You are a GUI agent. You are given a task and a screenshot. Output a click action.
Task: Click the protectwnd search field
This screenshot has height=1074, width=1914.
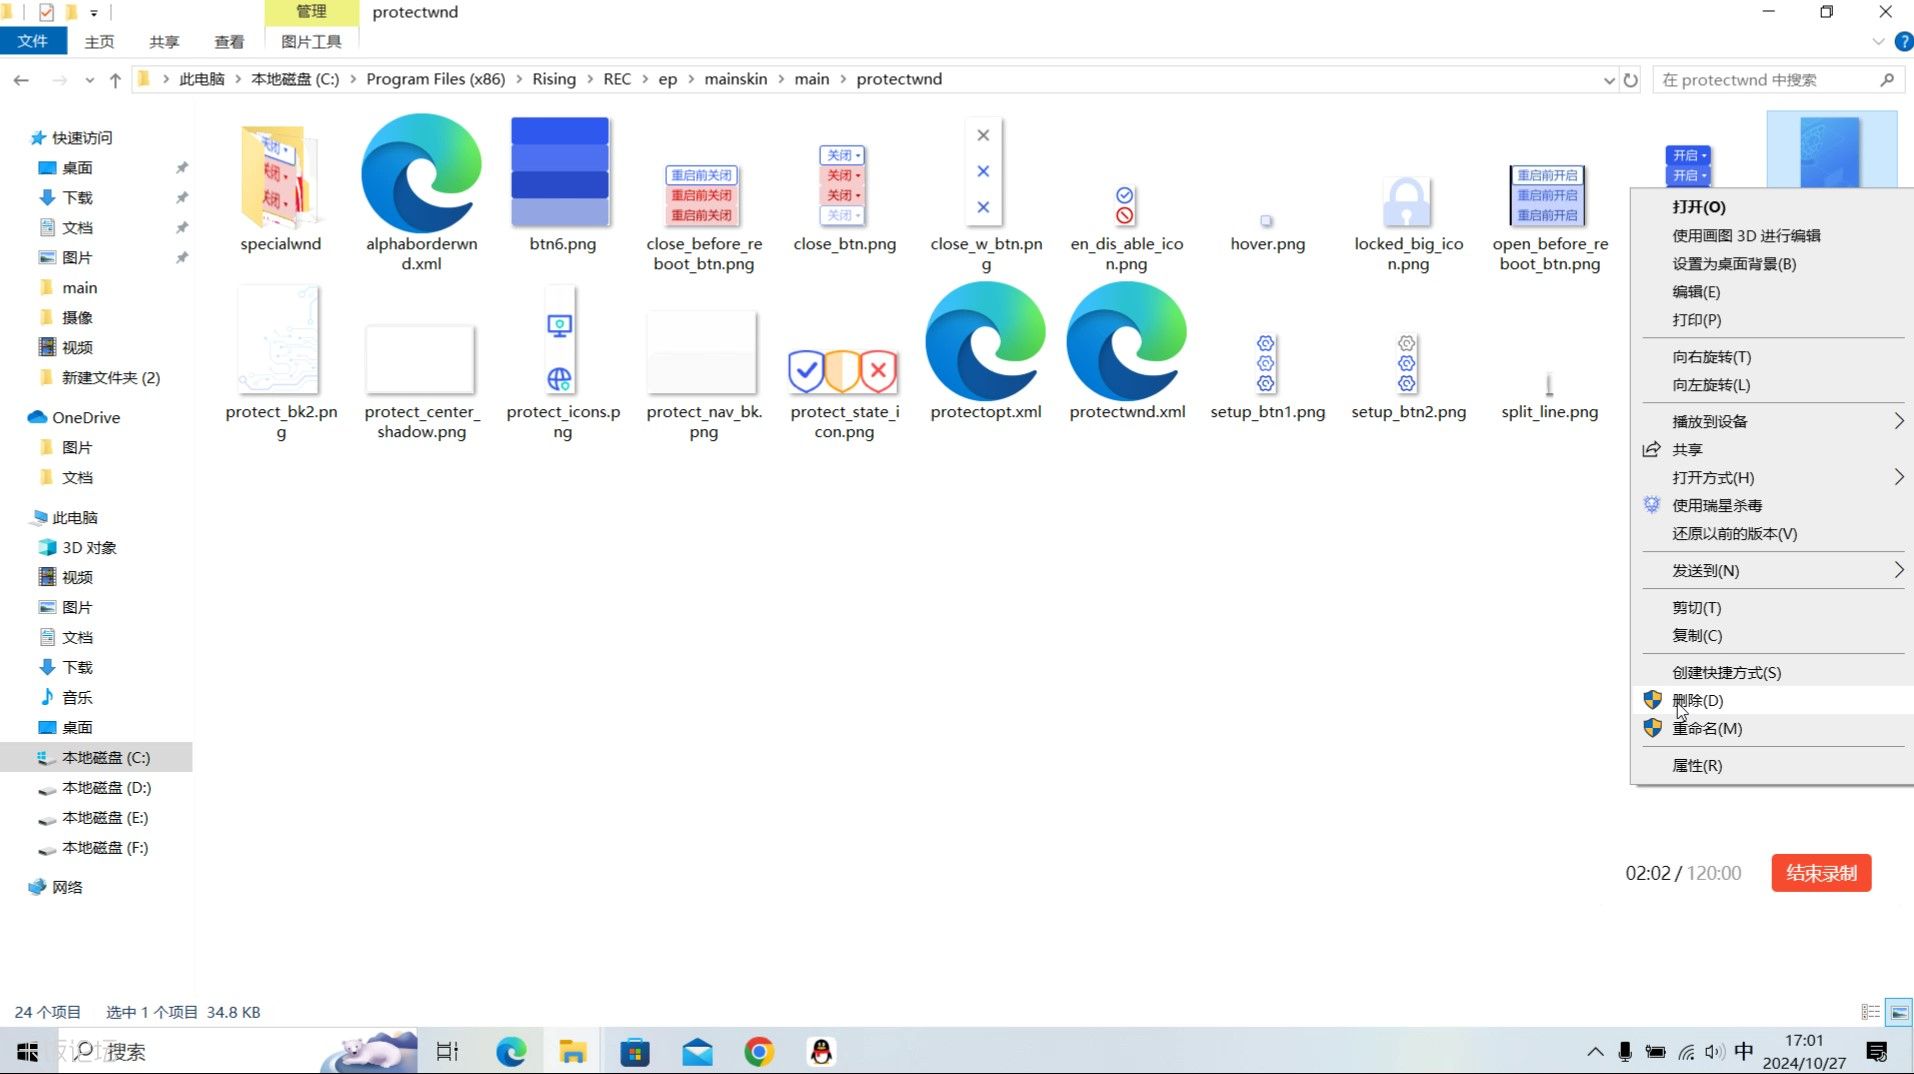point(1777,80)
